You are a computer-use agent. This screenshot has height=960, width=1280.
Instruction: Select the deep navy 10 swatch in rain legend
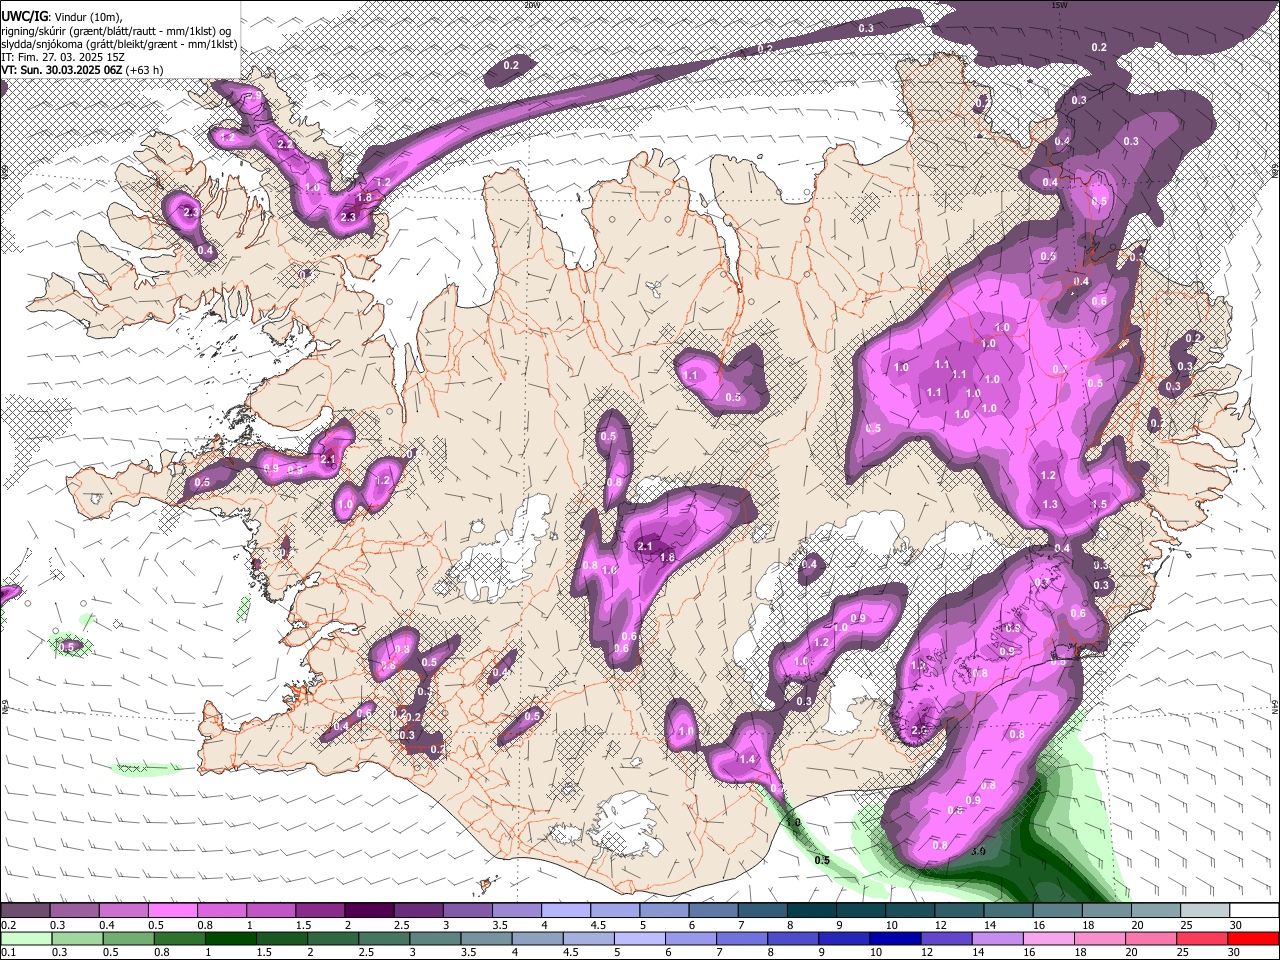(894, 938)
